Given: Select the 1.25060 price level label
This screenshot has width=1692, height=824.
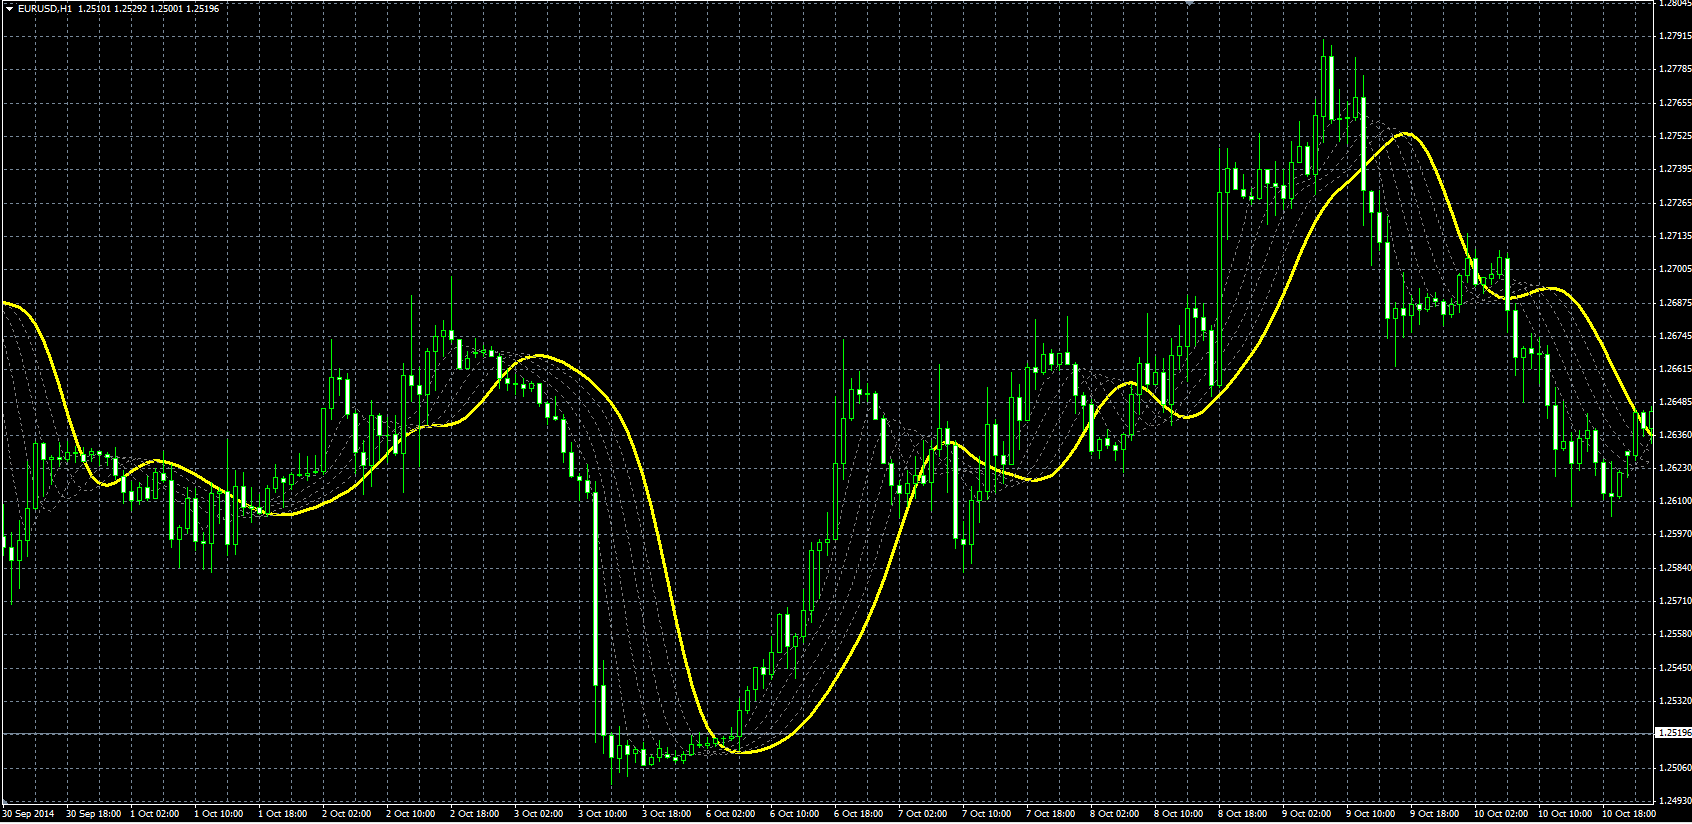Looking at the screenshot, I should (x=1674, y=768).
